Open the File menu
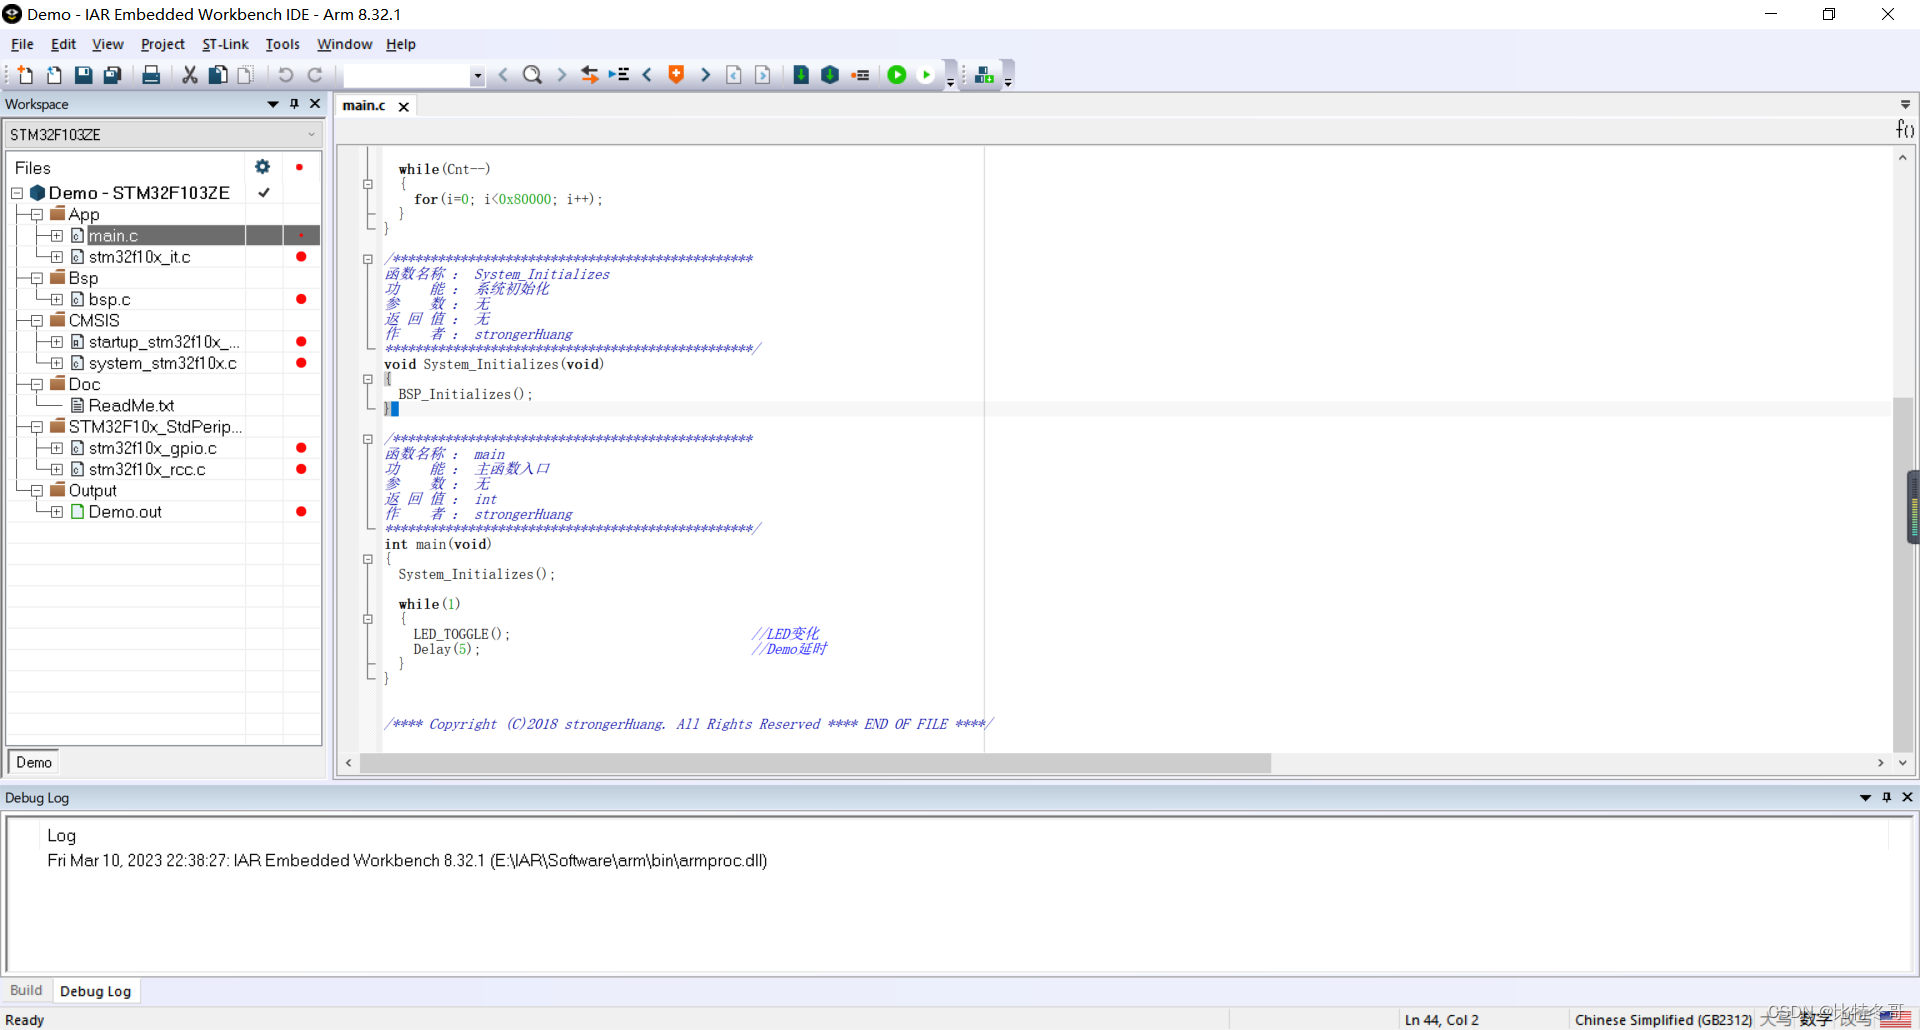 (22, 44)
